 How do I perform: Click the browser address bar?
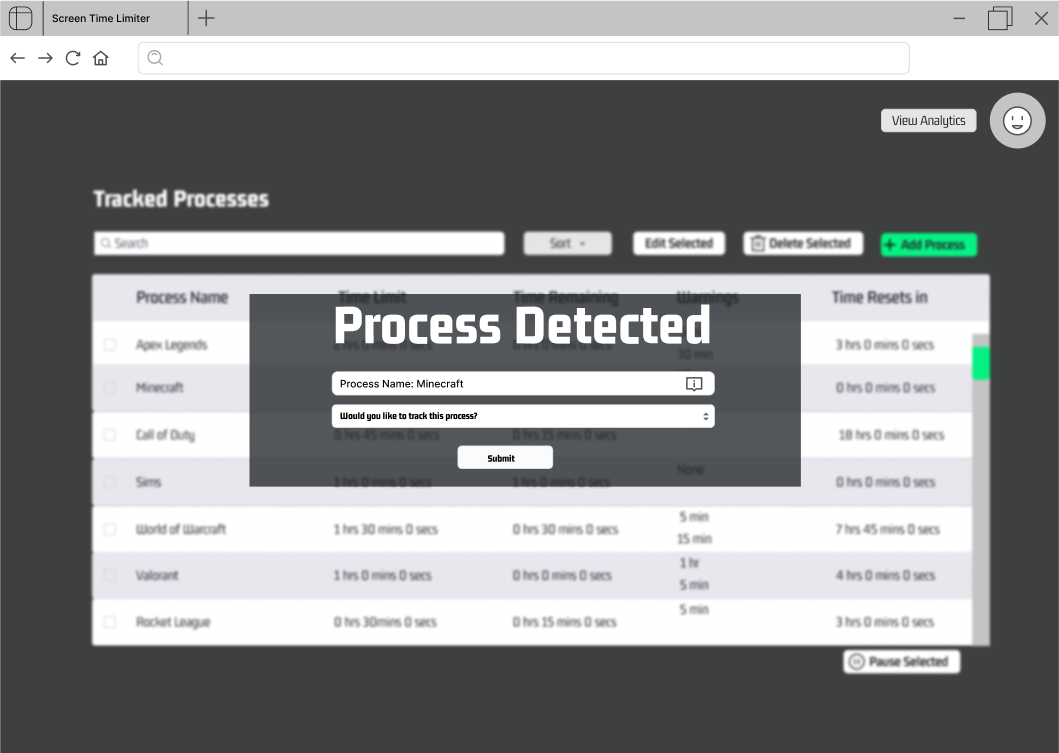523,58
